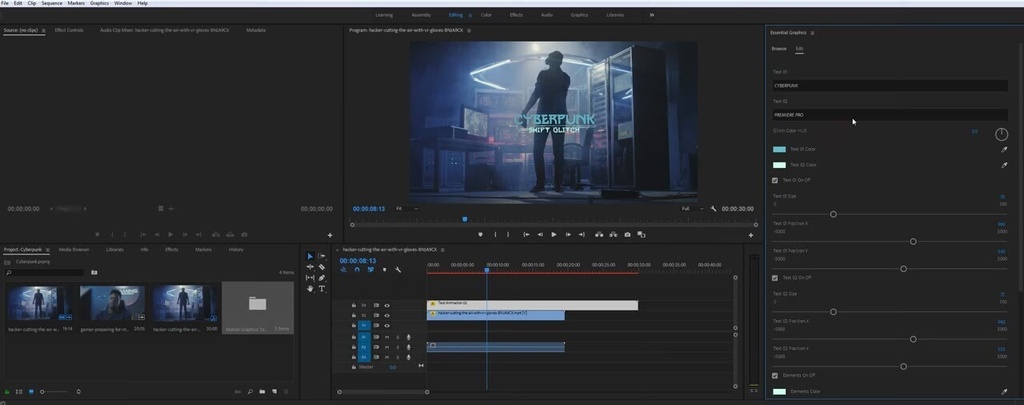This screenshot has width=1024, height=405.
Task: Click Text 01 Color eyedropper
Action: 1004,150
